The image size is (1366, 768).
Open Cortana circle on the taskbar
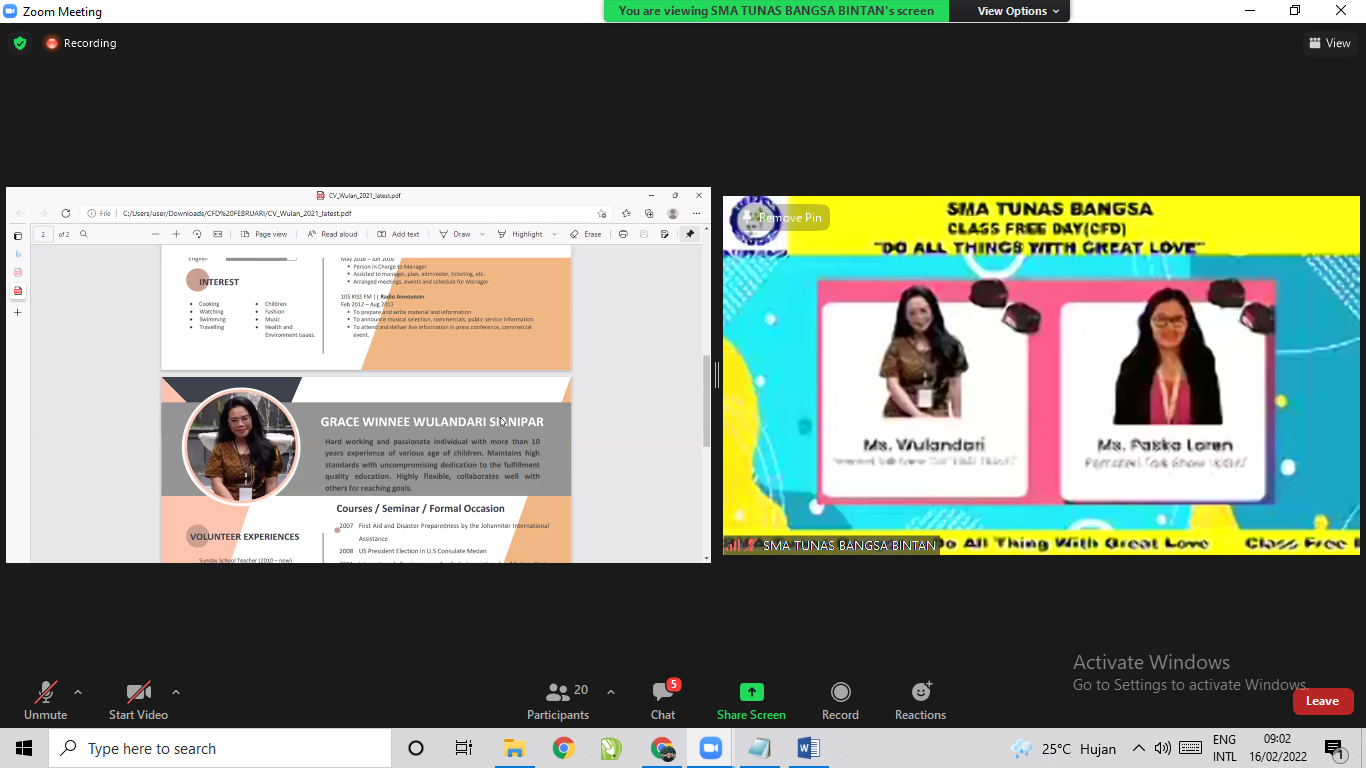(416, 748)
